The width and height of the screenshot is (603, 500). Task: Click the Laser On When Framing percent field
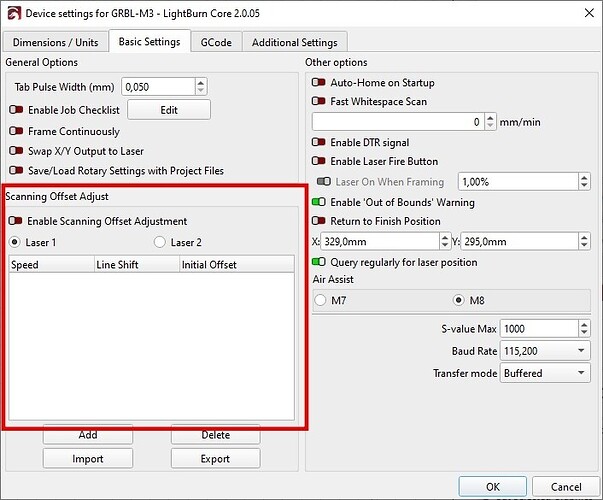(518, 182)
